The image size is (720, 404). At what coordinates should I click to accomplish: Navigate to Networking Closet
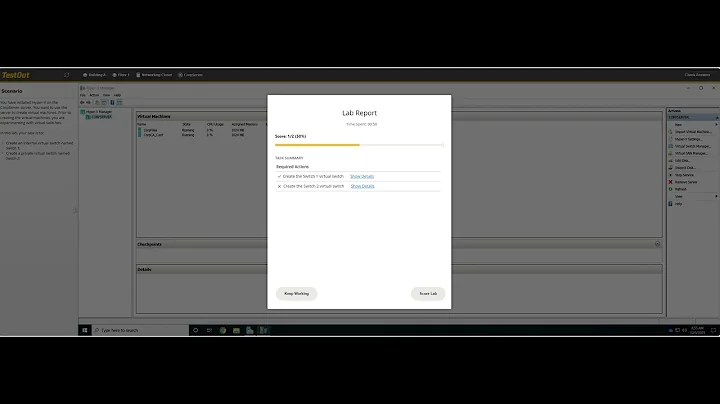click(x=154, y=75)
